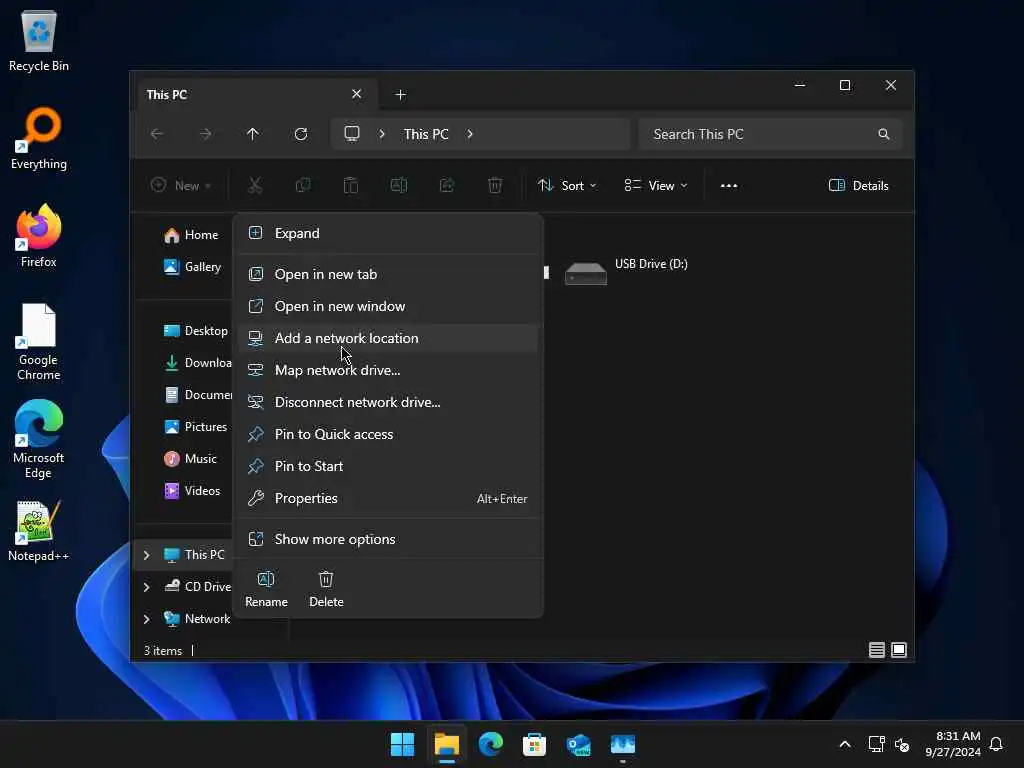Open Firefox from the desktop
Viewport: 1024px width, 768px height.
(x=39, y=235)
